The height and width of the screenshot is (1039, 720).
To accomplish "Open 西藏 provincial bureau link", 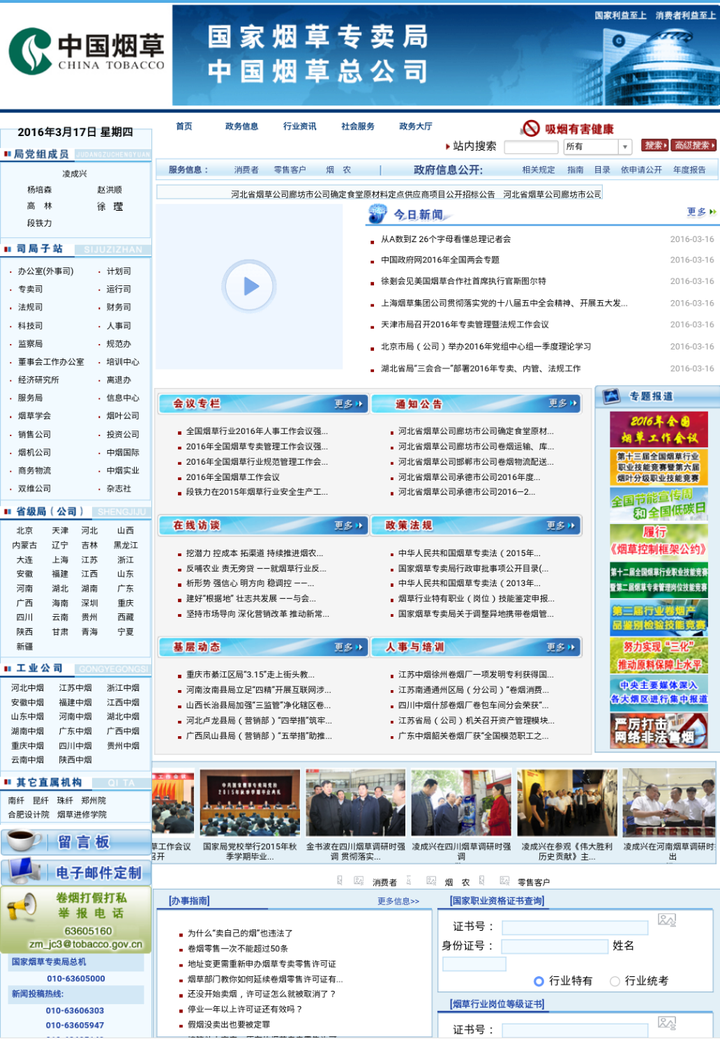I will (x=126, y=617).
